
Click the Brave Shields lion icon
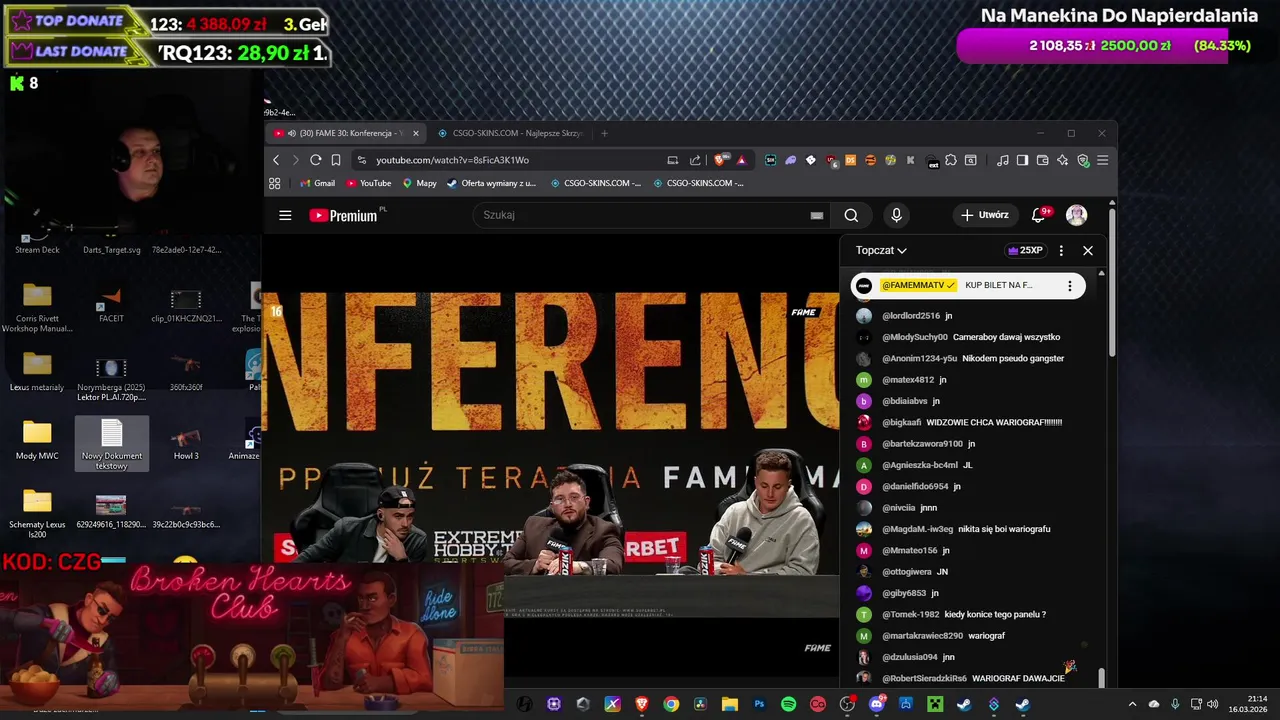[720, 160]
